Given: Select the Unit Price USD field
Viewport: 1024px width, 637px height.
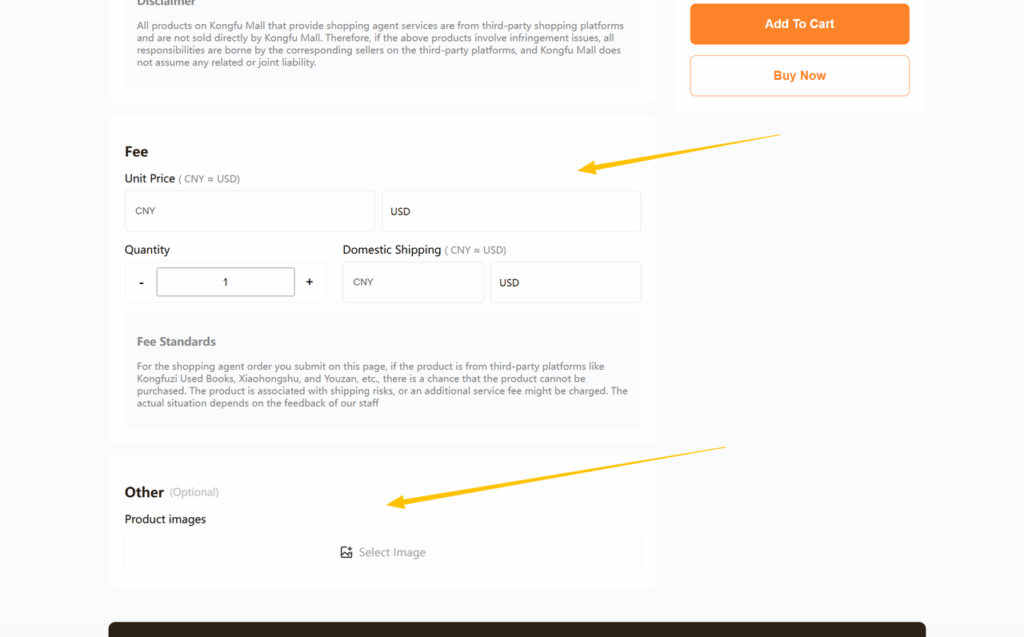Looking at the screenshot, I should (x=510, y=211).
